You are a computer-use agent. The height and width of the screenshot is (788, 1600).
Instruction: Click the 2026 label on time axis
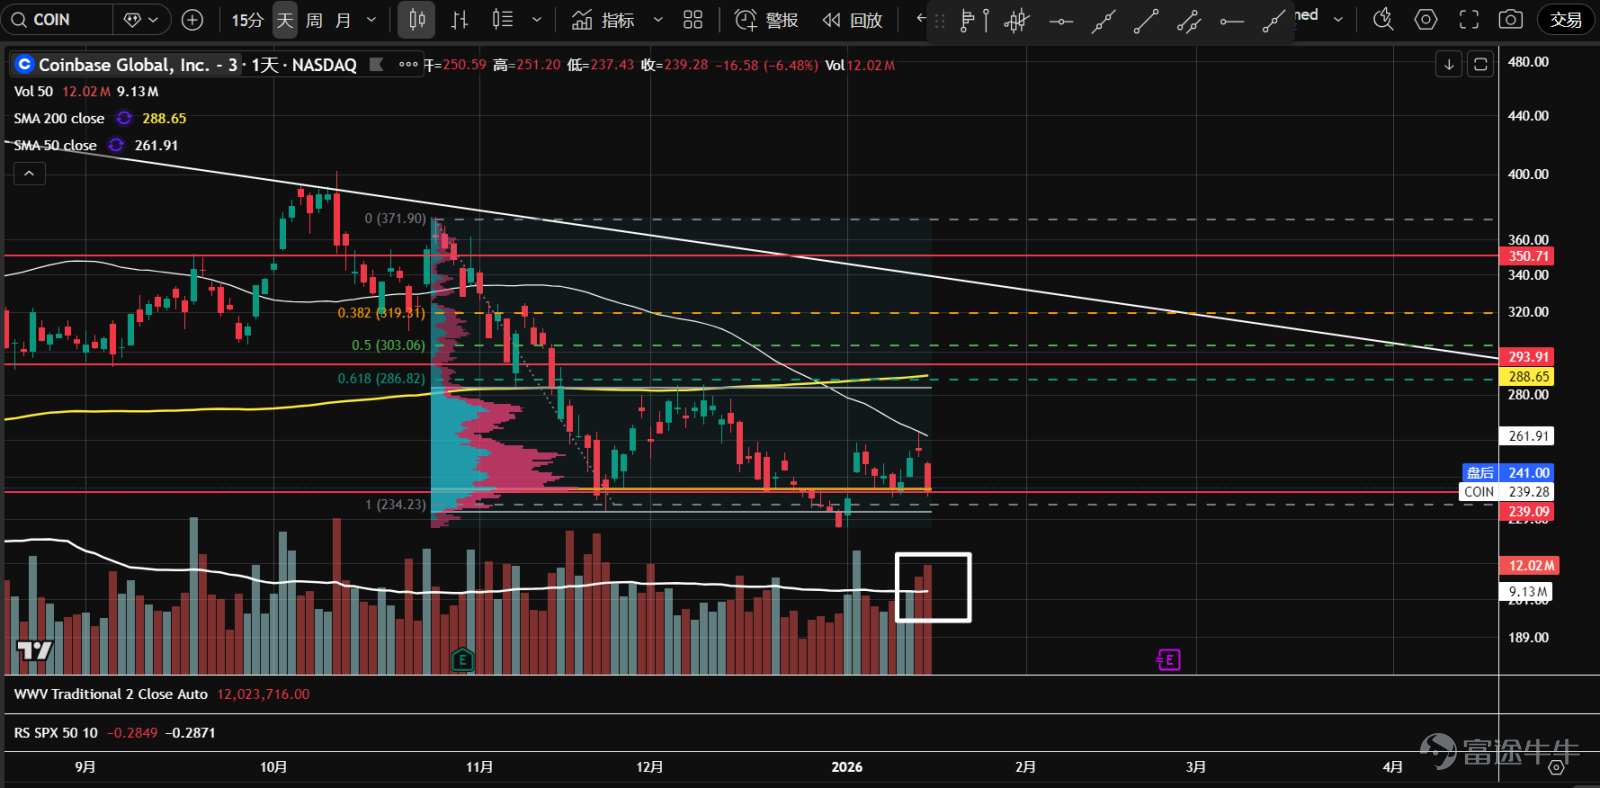(847, 767)
